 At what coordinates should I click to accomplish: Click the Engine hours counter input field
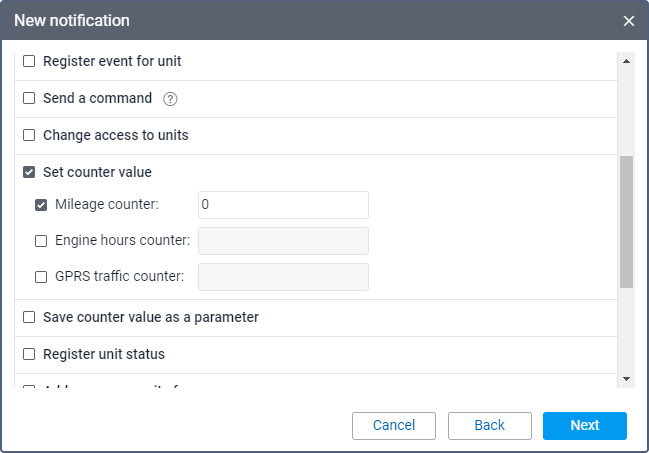[x=283, y=241]
